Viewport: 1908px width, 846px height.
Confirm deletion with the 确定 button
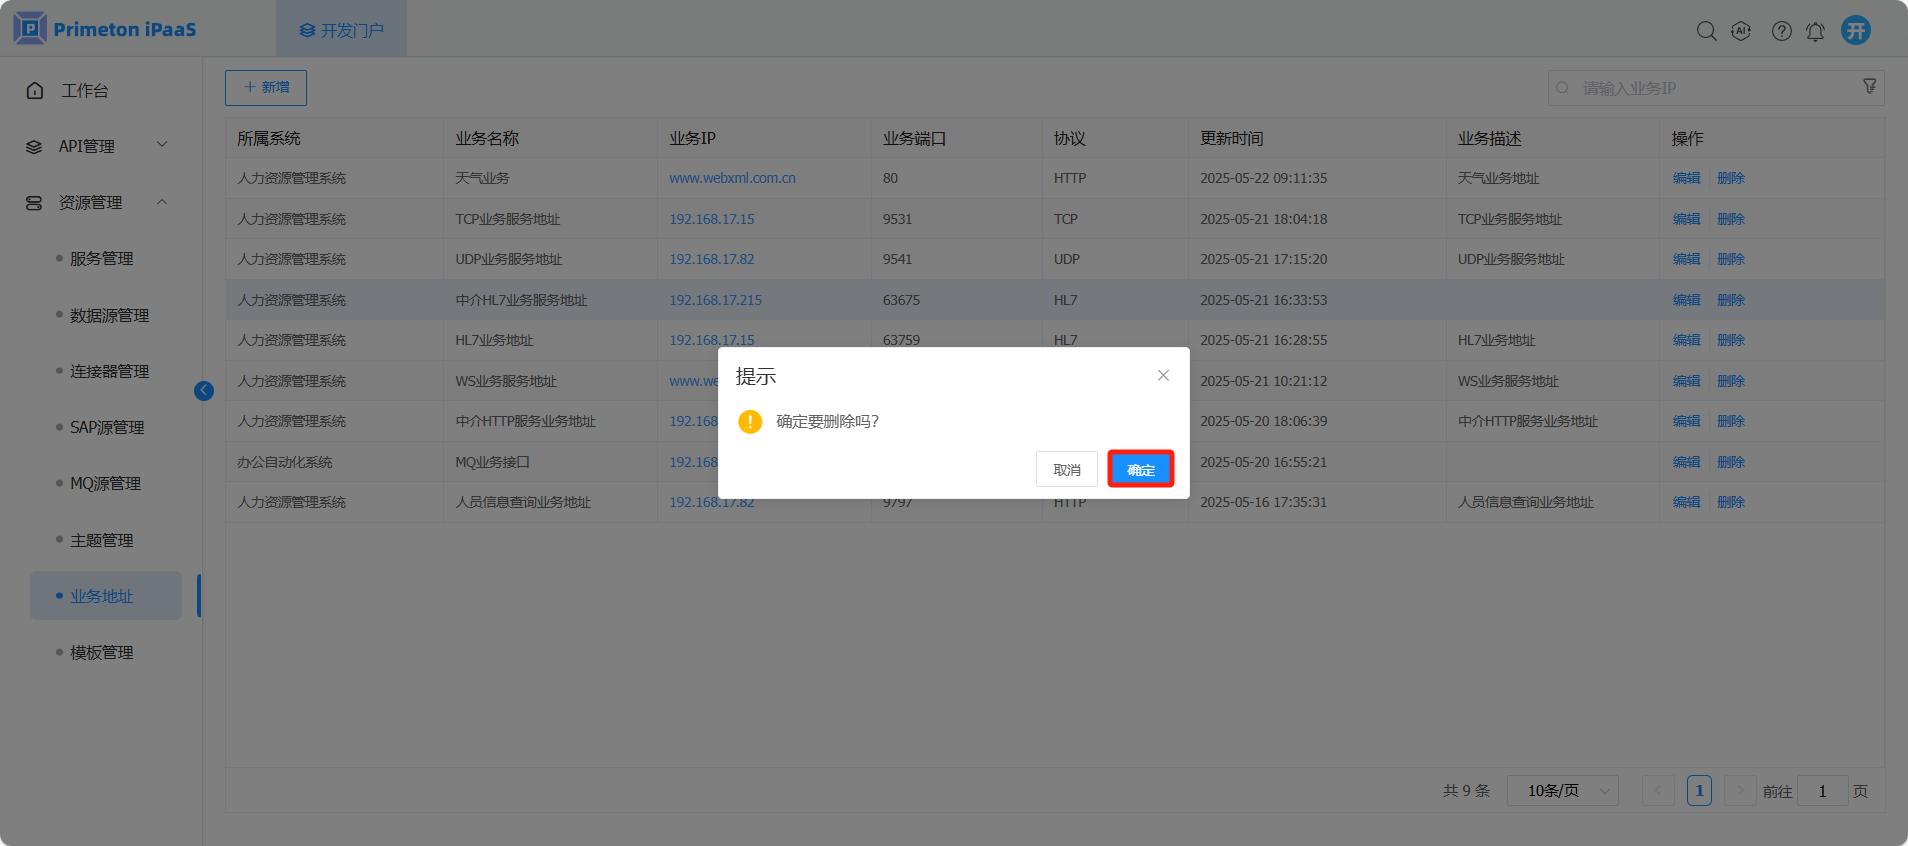pyautogui.click(x=1140, y=469)
